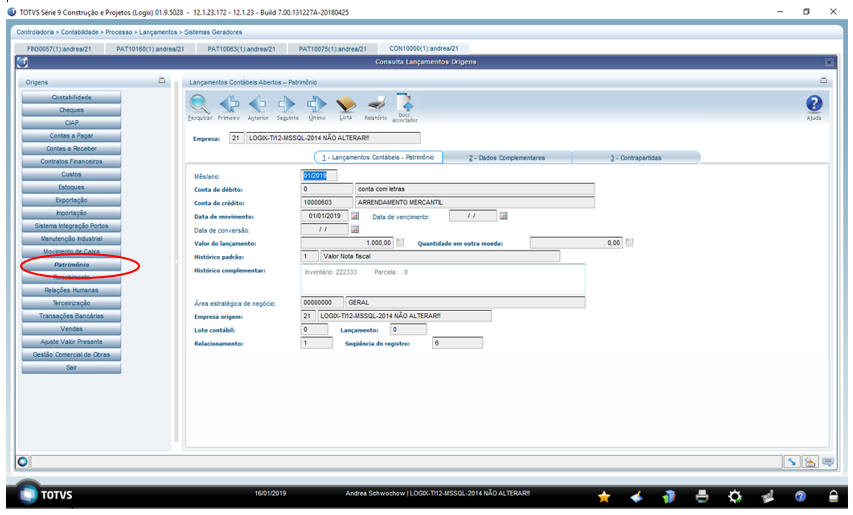Click the TOTVS logo button
The height and width of the screenshot is (515, 853).
coord(45,495)
